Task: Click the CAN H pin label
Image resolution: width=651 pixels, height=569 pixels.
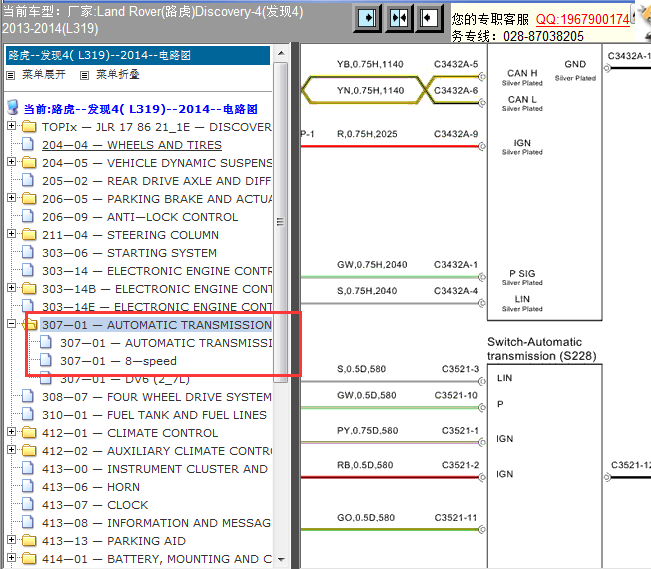Action: 522,73
